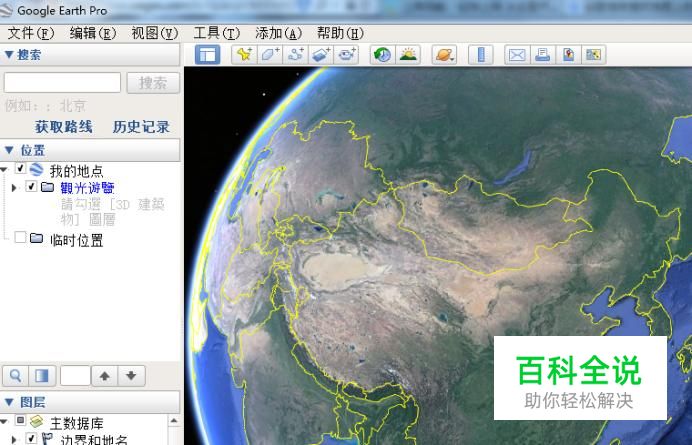
Task: Toggle sunlight across the landscape icon
Action: click(408, 55)
